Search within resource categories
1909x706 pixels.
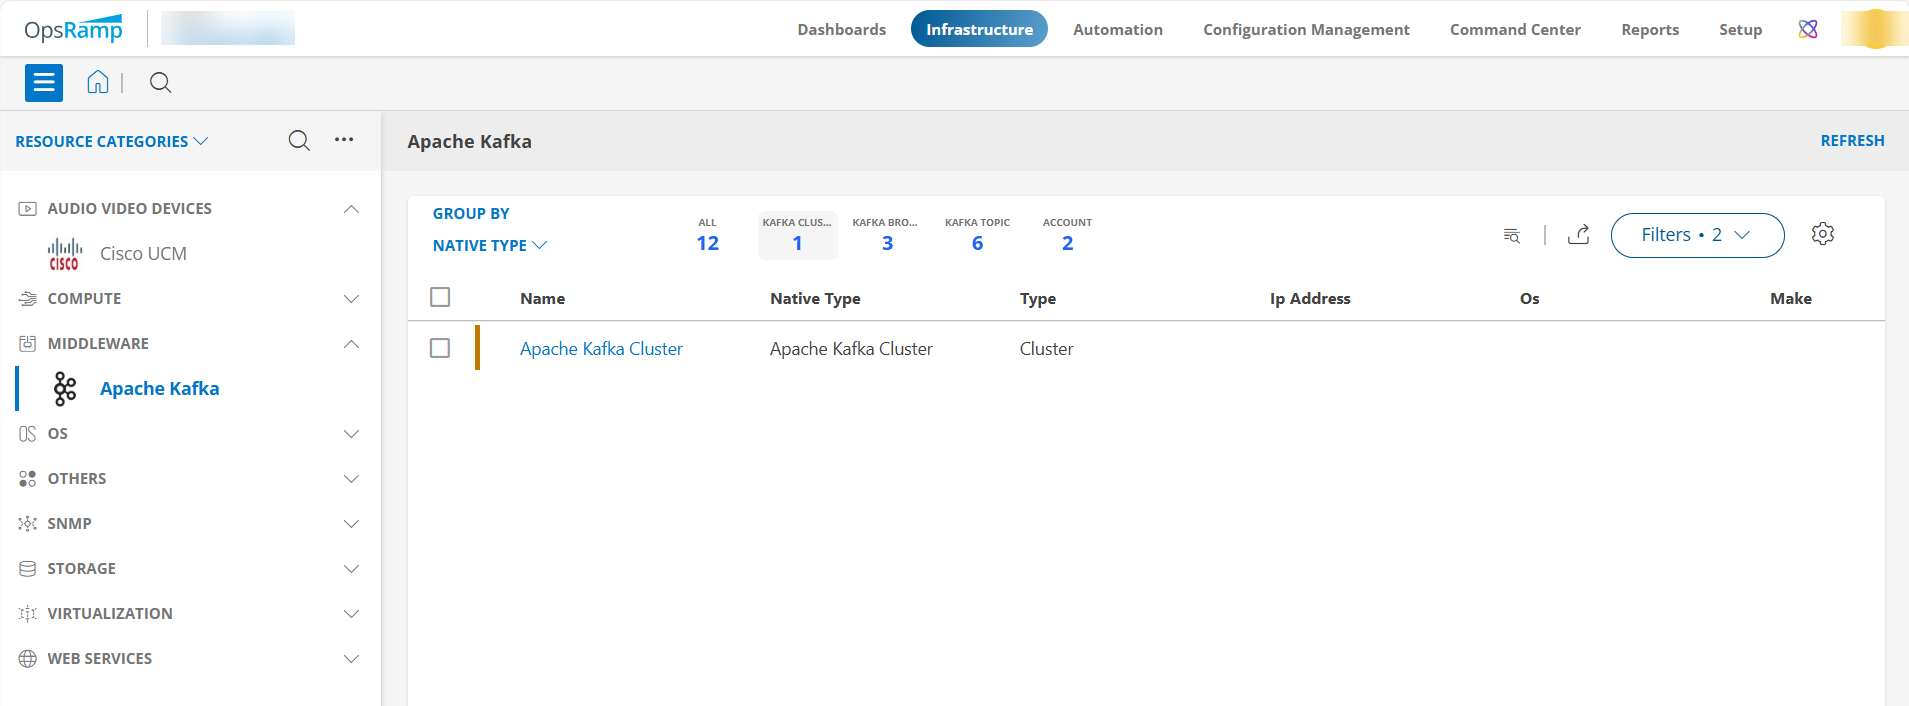299,141
